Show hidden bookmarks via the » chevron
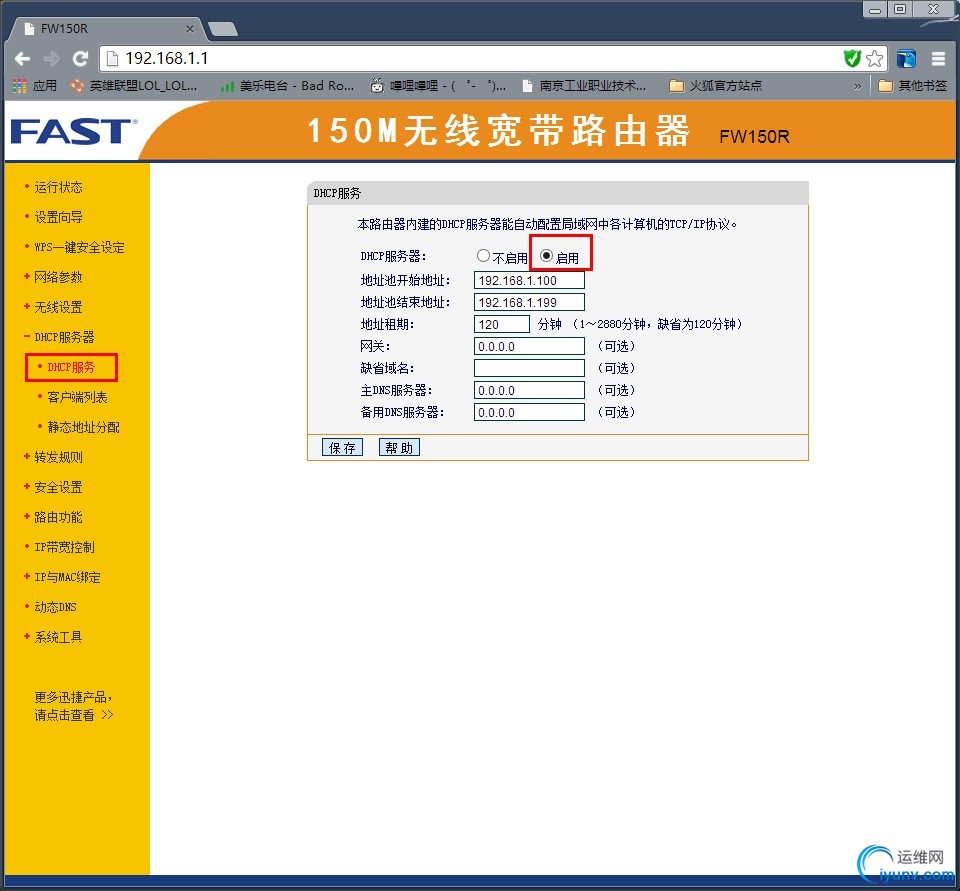Image resolution: width=960 pixels, height=891 pixels. click(x=857, y=86)
